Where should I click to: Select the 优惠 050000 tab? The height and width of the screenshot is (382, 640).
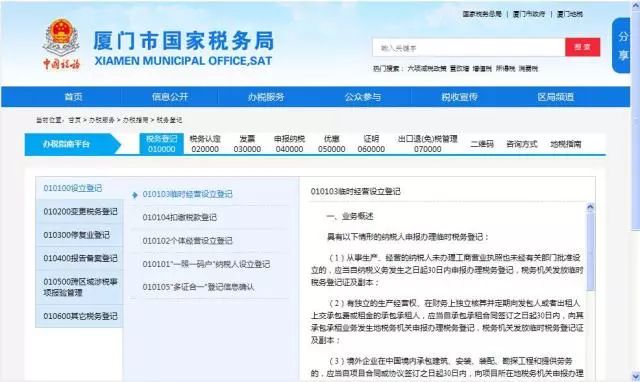(331, 144)
